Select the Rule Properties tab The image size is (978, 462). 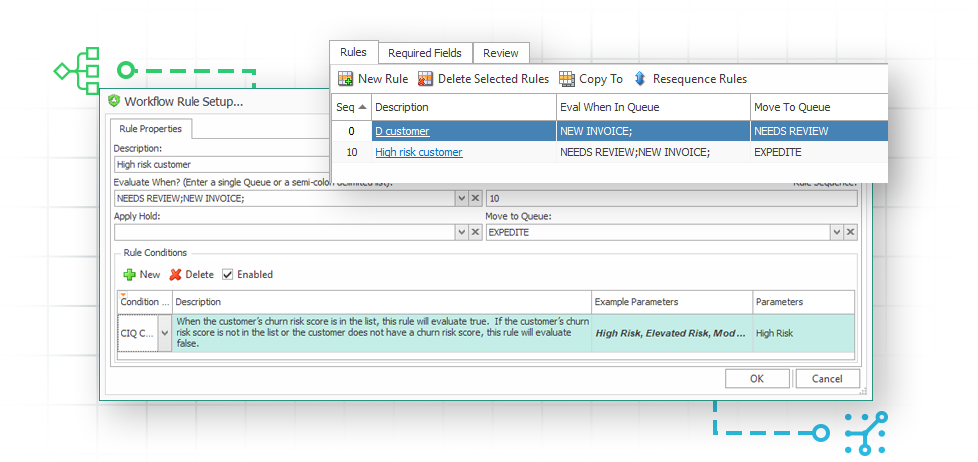pyautogui.click(x=150, y=129)
